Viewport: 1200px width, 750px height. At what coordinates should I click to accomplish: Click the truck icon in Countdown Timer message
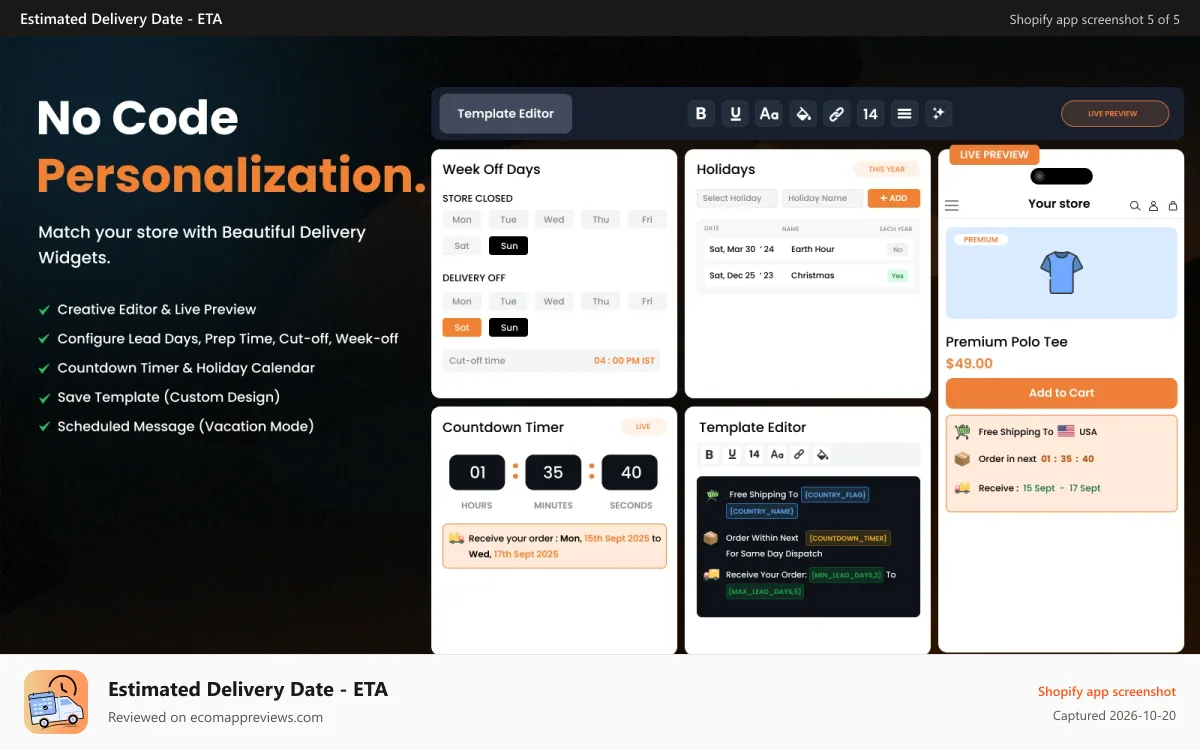click(456, 538)
